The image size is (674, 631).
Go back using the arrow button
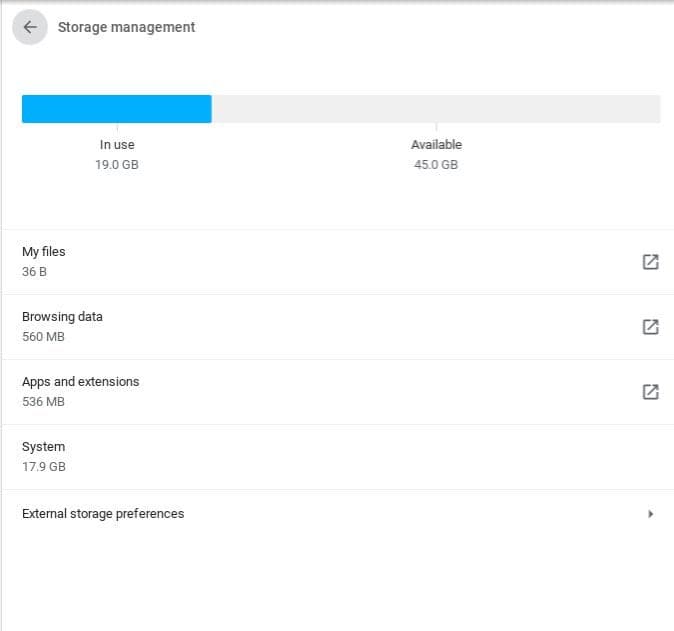(30, 27)
